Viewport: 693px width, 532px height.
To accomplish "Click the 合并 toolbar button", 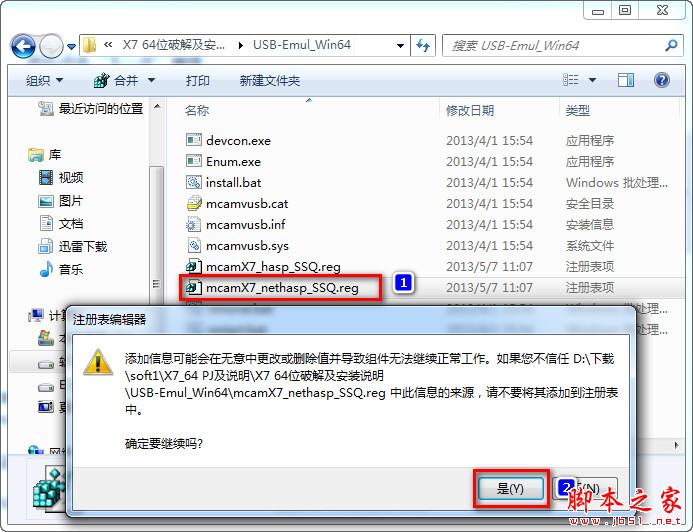I will point(116,80).
